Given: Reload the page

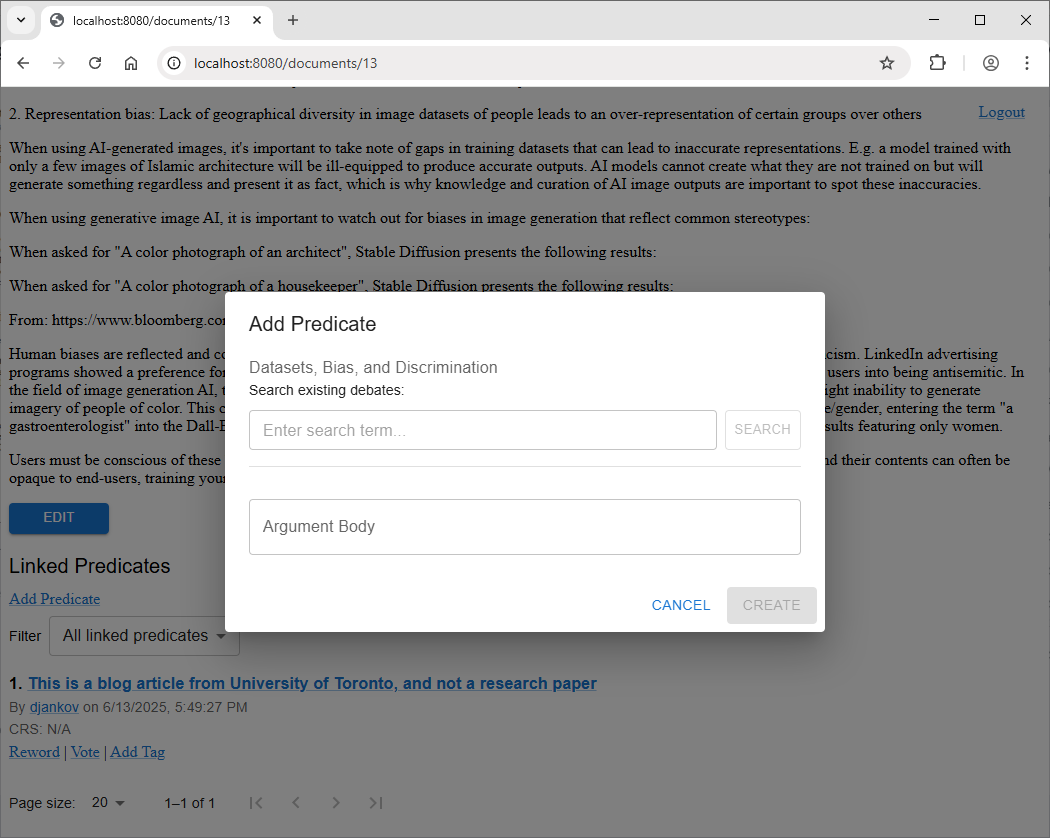Looking at the screenshot, I should pos(95,63).
